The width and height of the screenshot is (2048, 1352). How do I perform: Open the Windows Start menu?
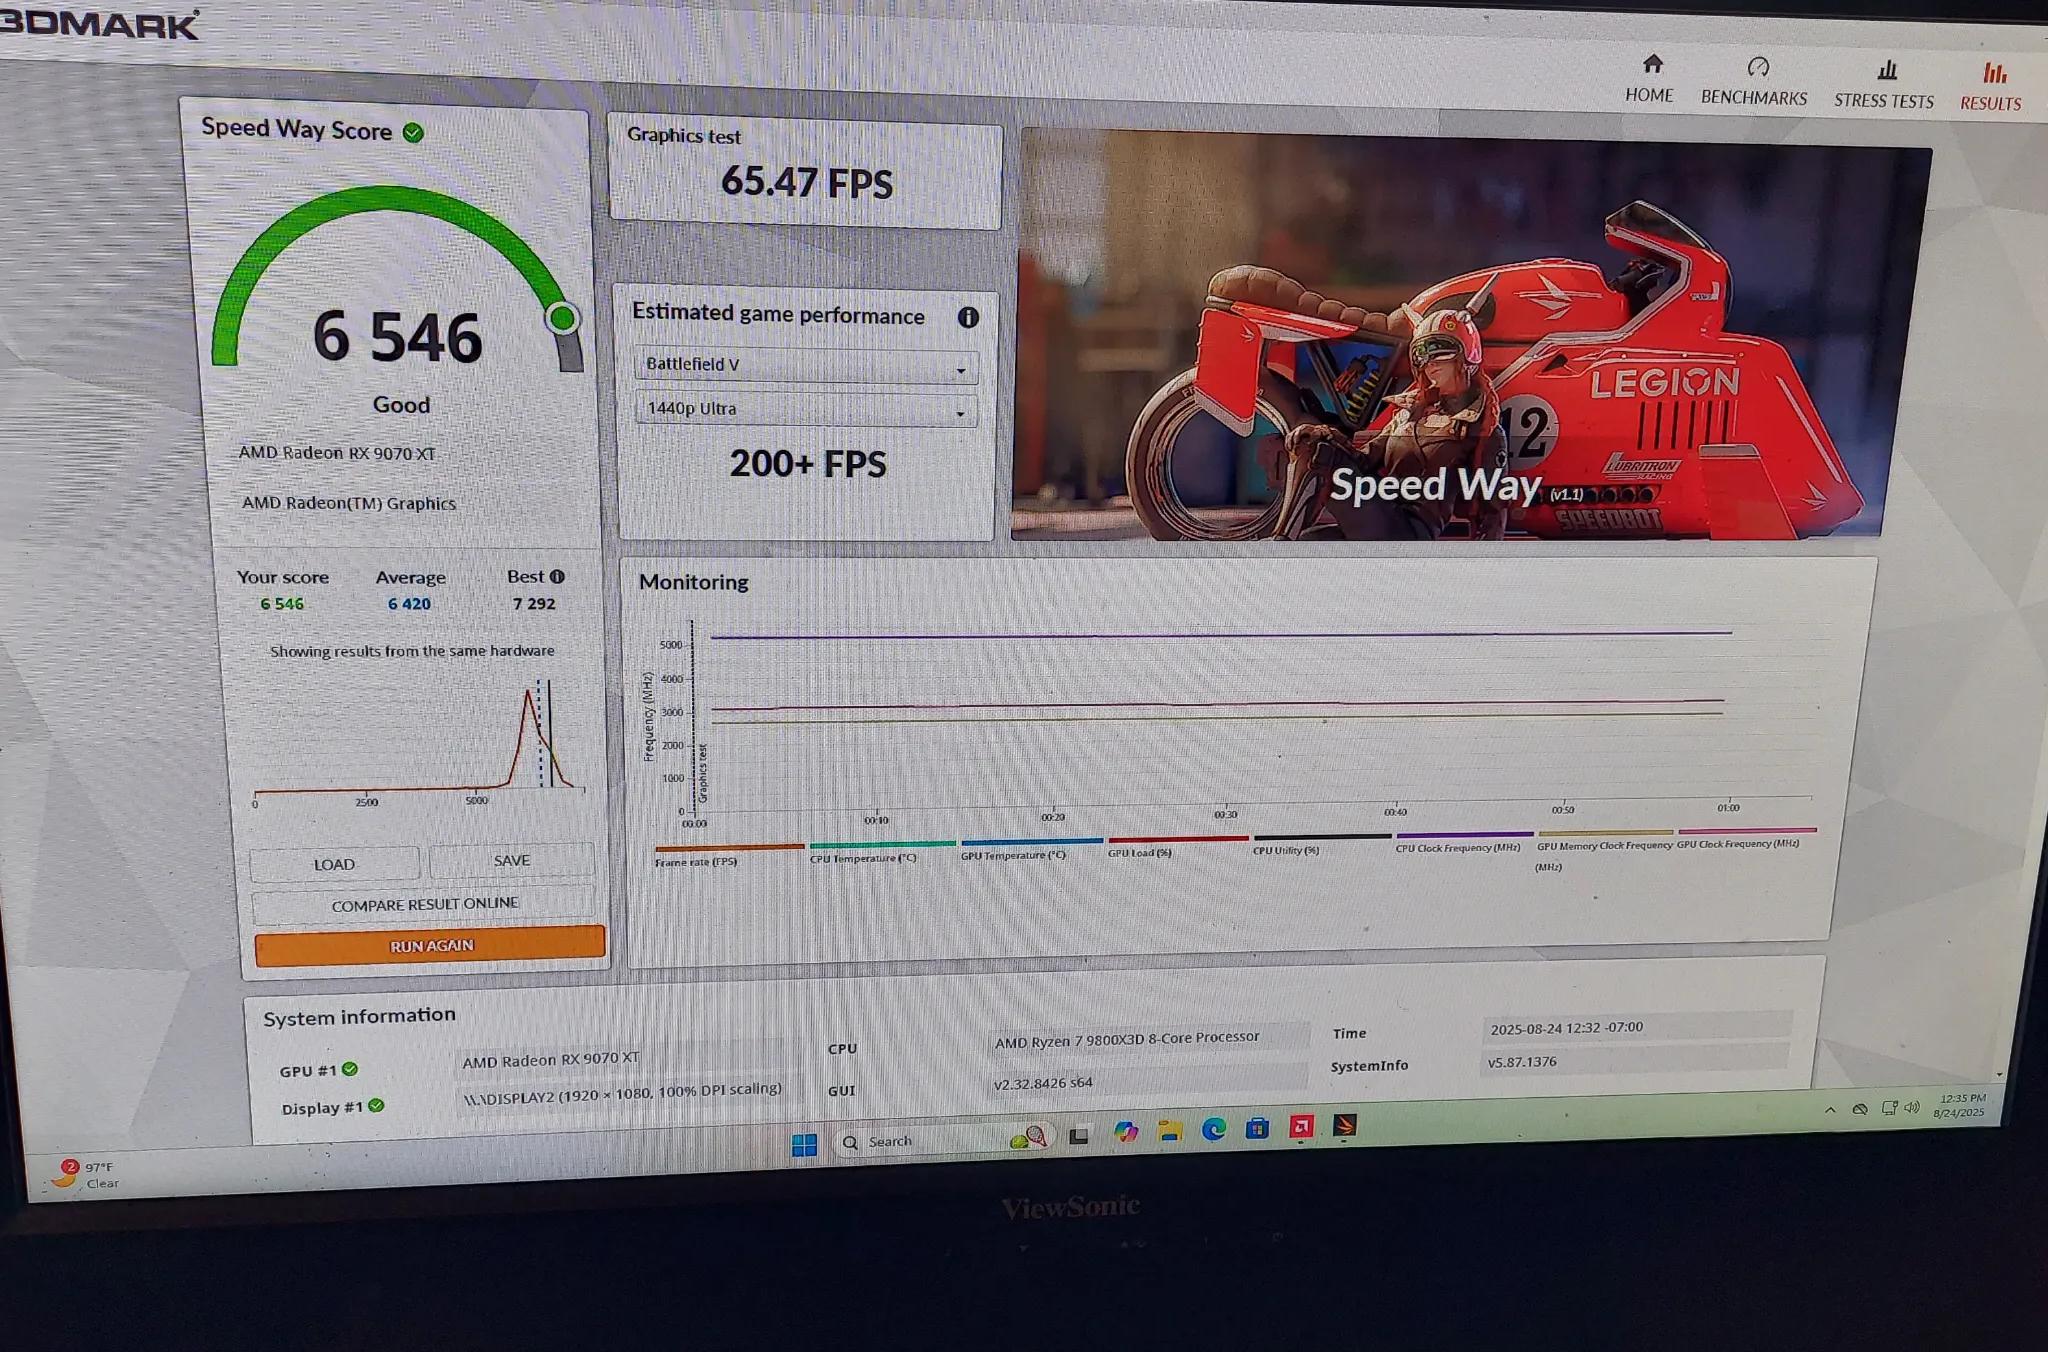(x=804, y=1144)
